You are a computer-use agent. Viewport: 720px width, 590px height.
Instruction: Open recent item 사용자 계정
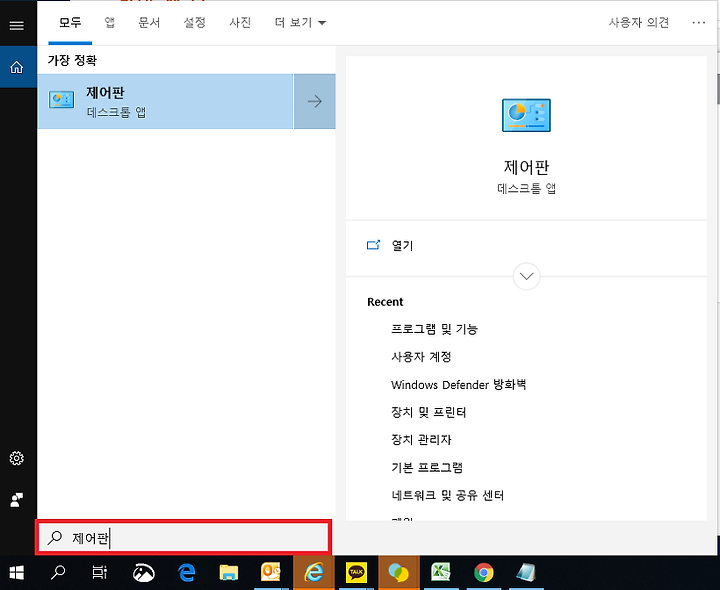point(421,357)
